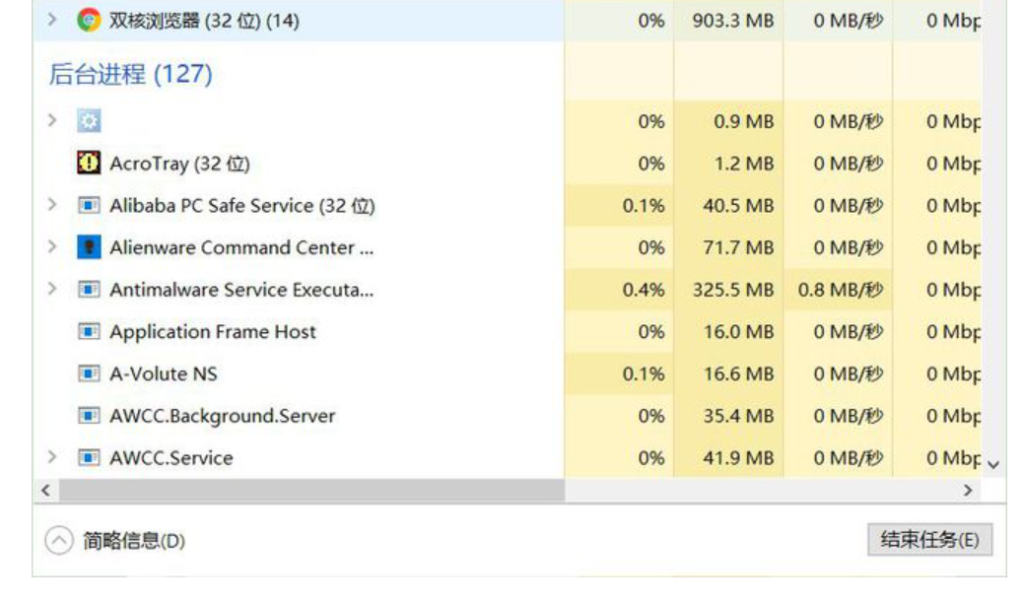Click the A-Volute NS process icon

pyautogui.click(x=89, y=373)
